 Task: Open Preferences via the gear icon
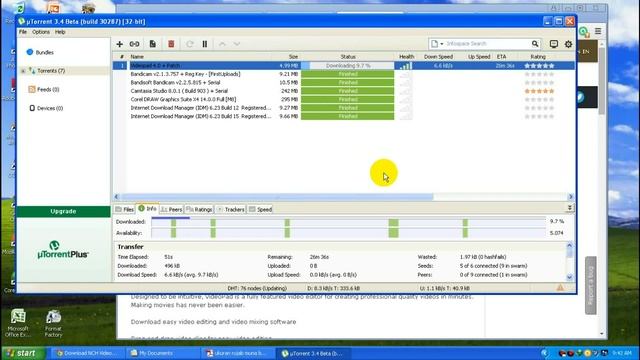tap(568, 44)
